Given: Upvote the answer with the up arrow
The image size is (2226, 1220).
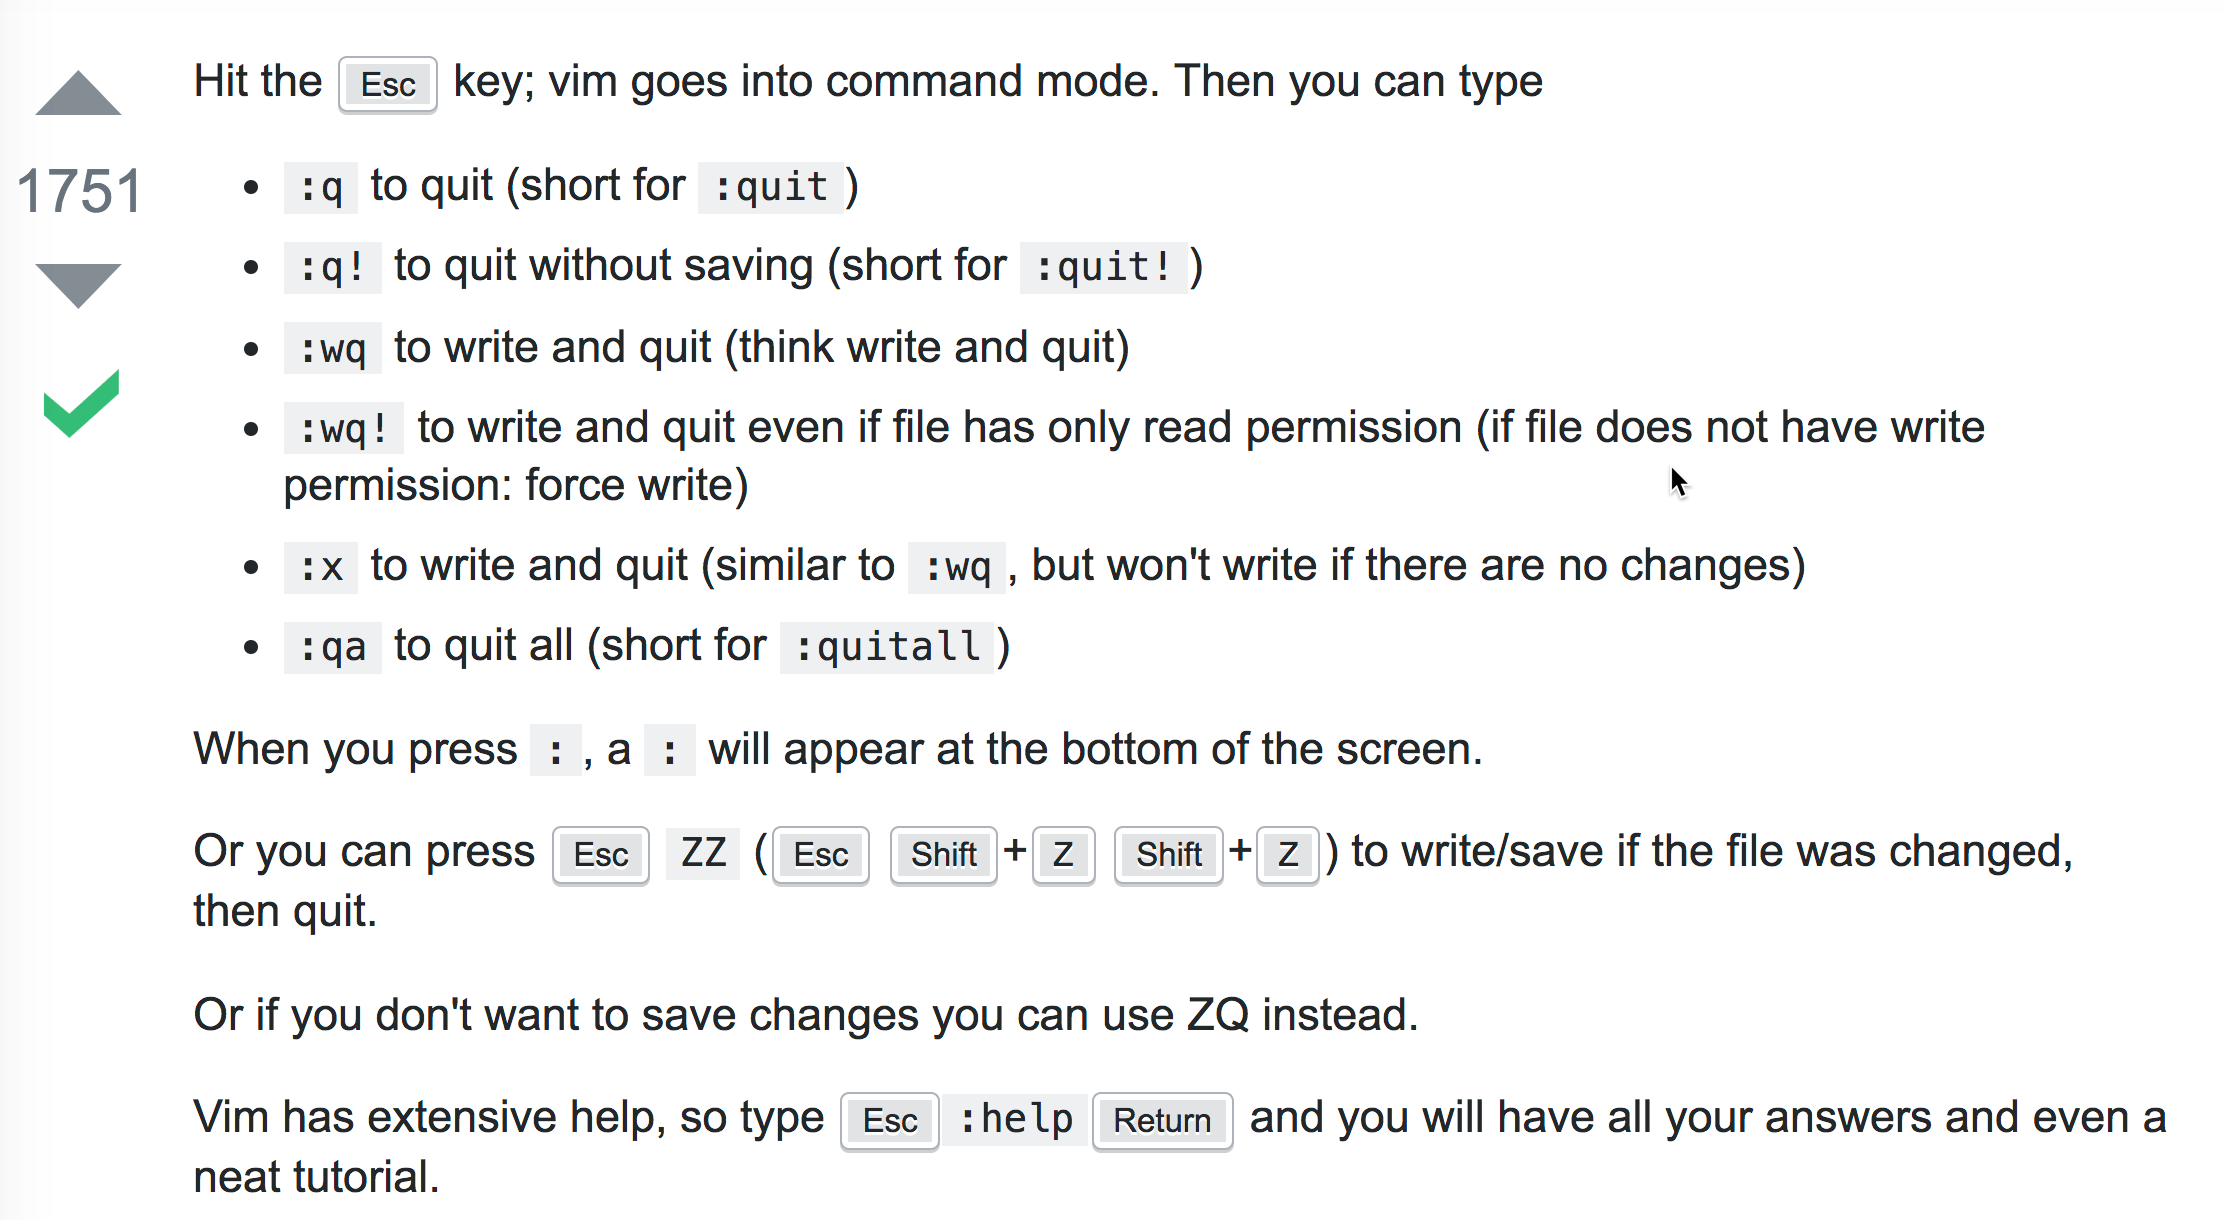Looking at the screenshot, I should [x=78, y=95].
